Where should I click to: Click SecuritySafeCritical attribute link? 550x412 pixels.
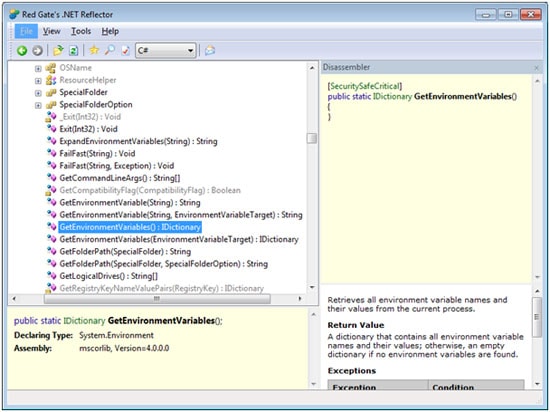click(x=365, y=86)
